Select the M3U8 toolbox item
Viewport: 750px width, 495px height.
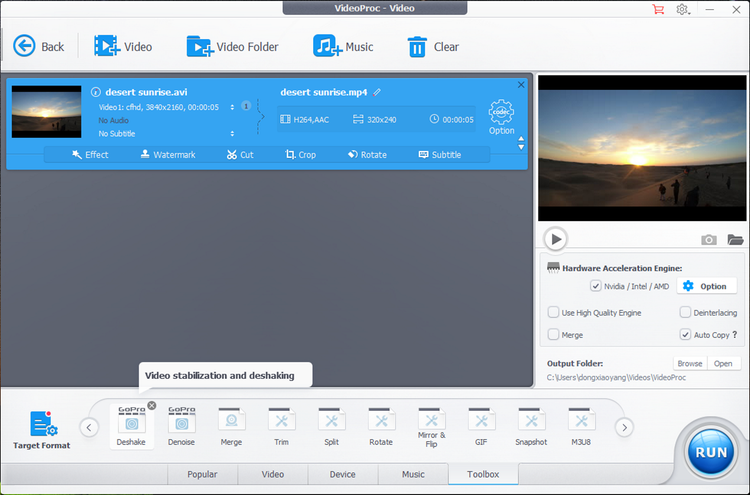pos(581,427)
